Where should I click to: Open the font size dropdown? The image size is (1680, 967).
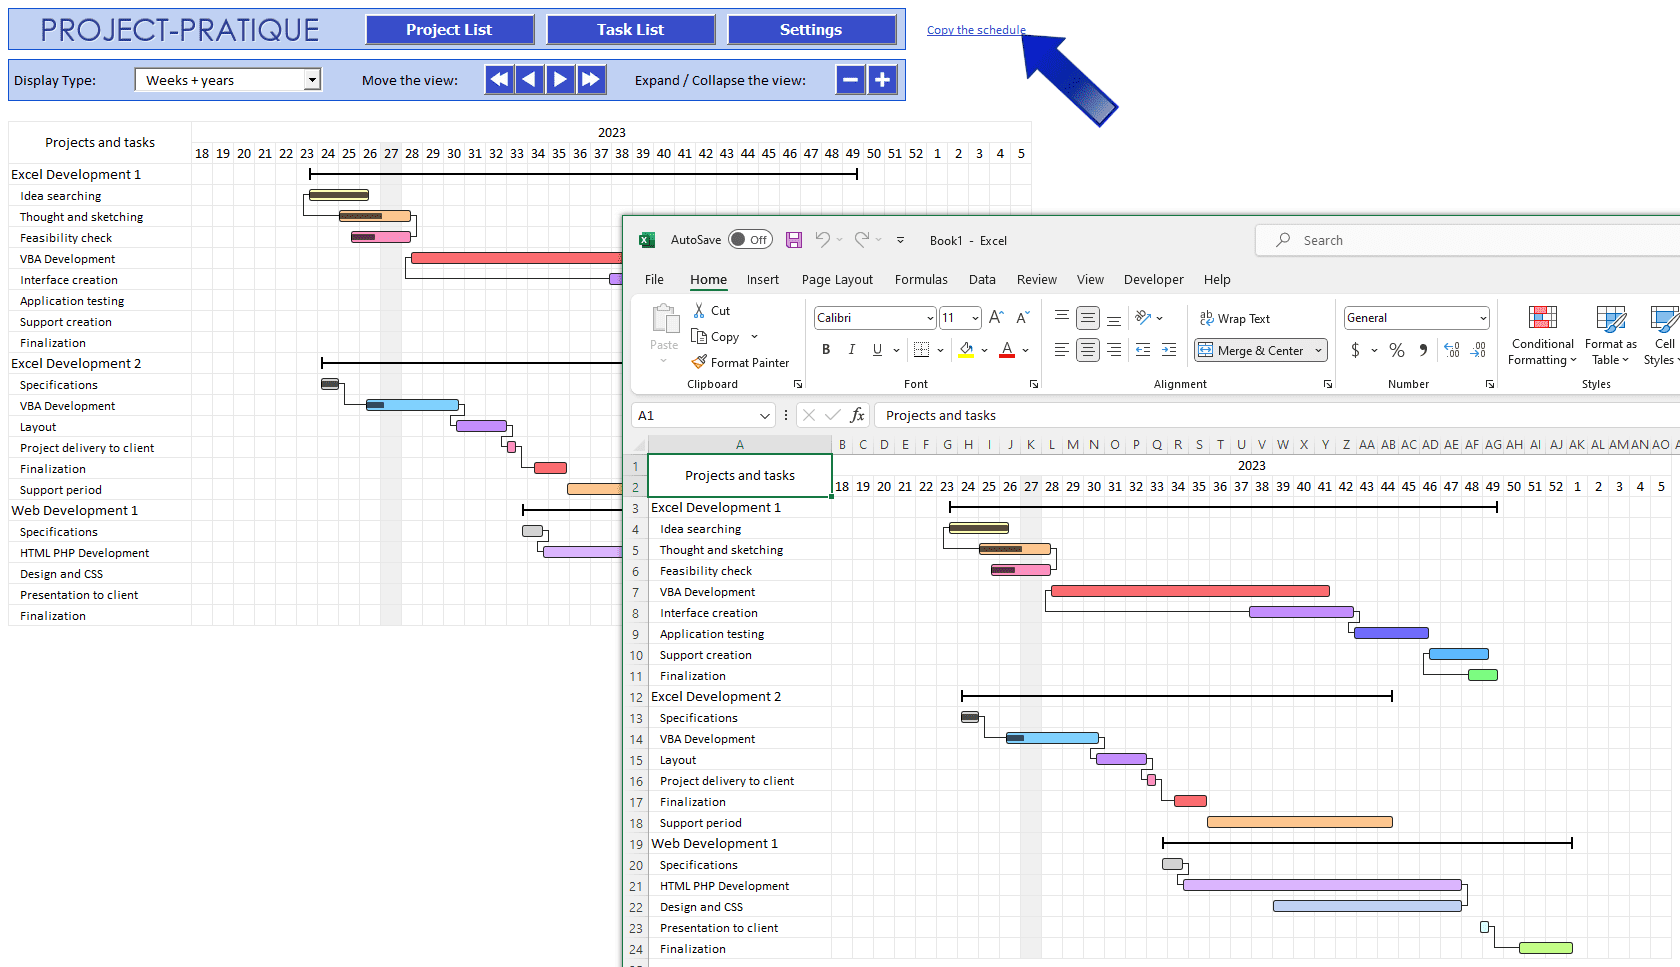pos(972,317)
